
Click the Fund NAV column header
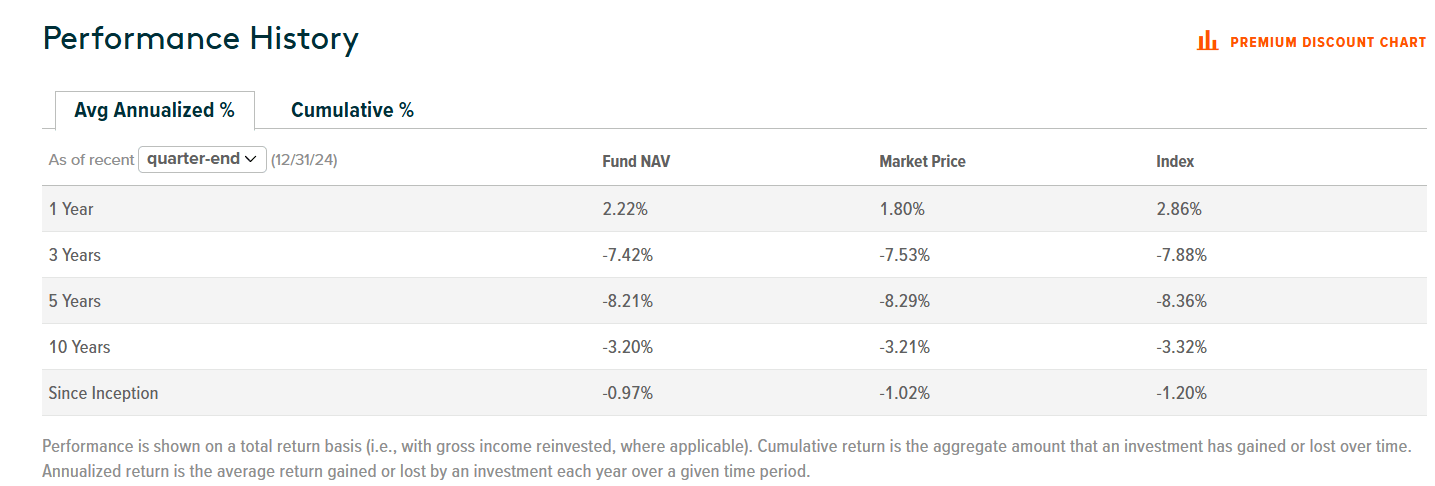(636, 161)
